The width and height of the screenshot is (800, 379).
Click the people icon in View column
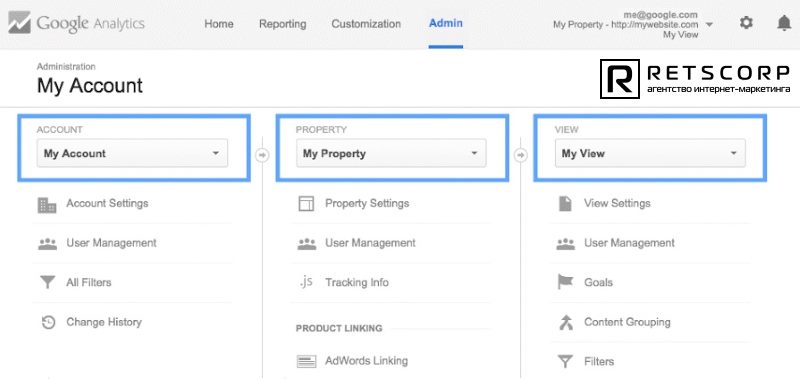(565, 244)
